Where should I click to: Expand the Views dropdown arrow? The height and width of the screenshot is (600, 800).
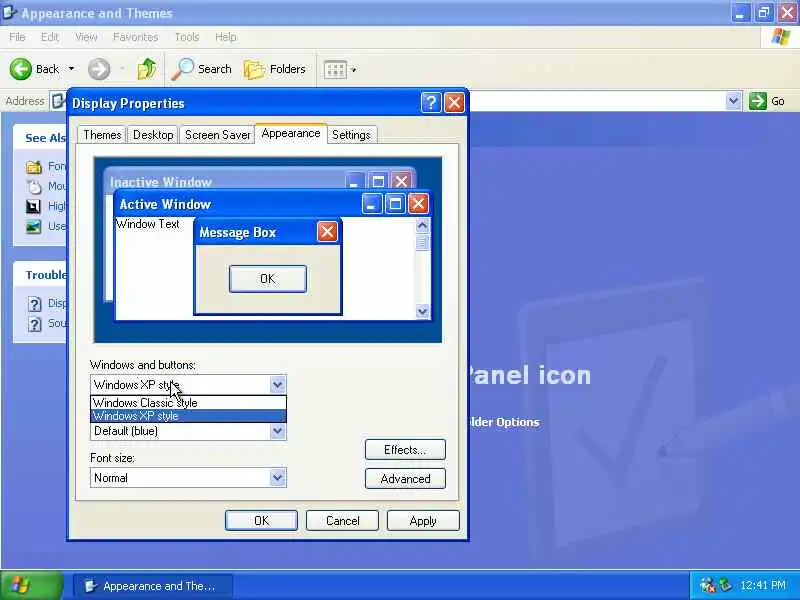coord(354,69)
